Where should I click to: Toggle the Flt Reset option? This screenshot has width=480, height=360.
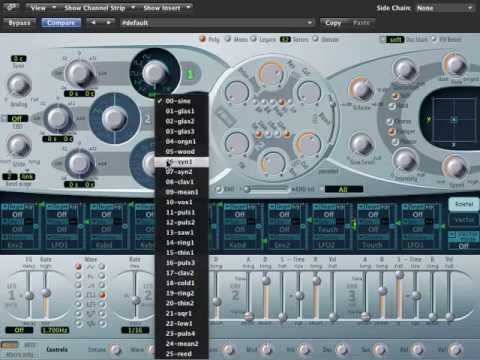coord(434,39)
